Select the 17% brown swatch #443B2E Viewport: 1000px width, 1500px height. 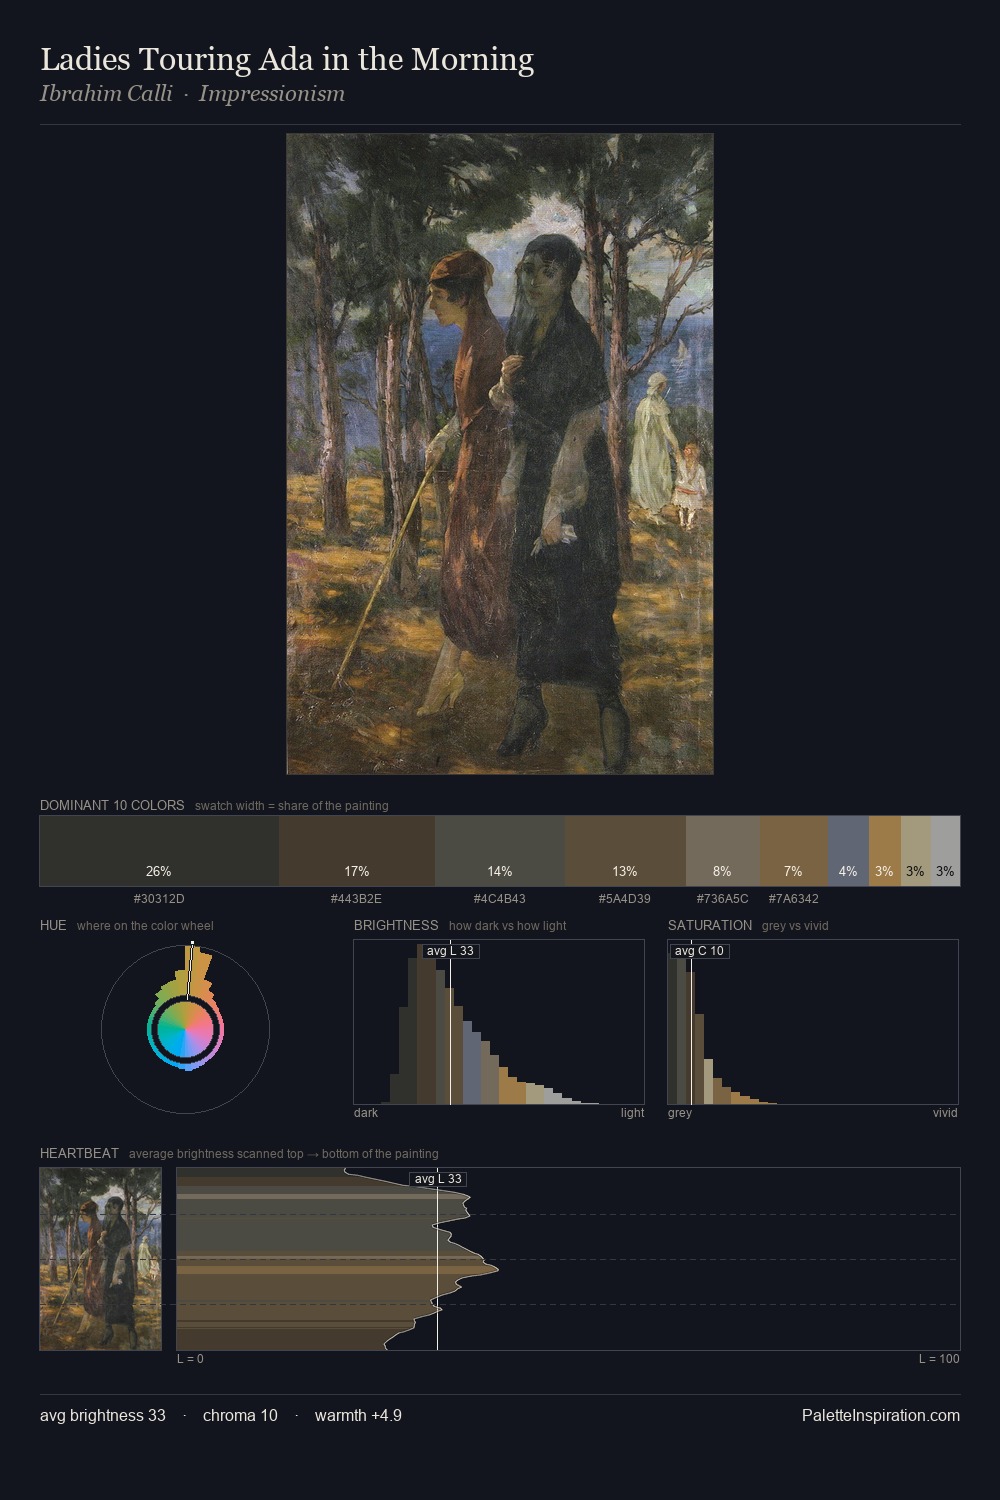tap(357, 851)
